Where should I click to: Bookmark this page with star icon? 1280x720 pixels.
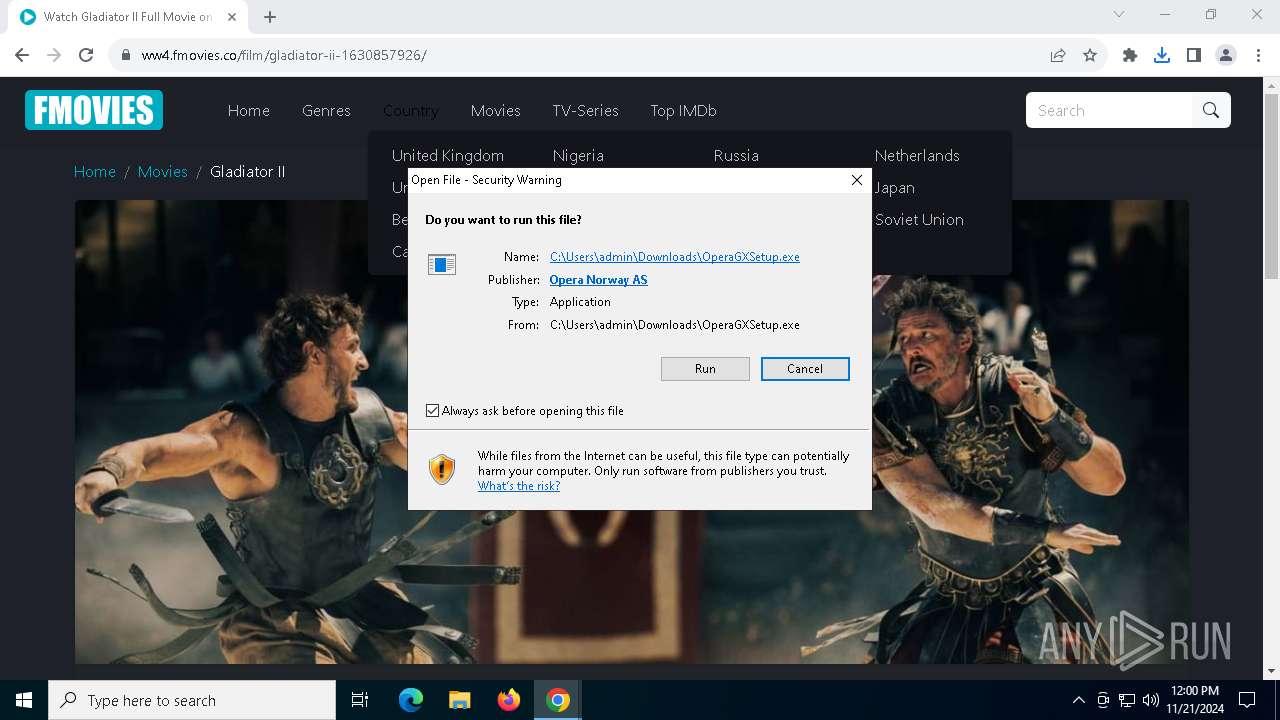[x=1090, y=55]
